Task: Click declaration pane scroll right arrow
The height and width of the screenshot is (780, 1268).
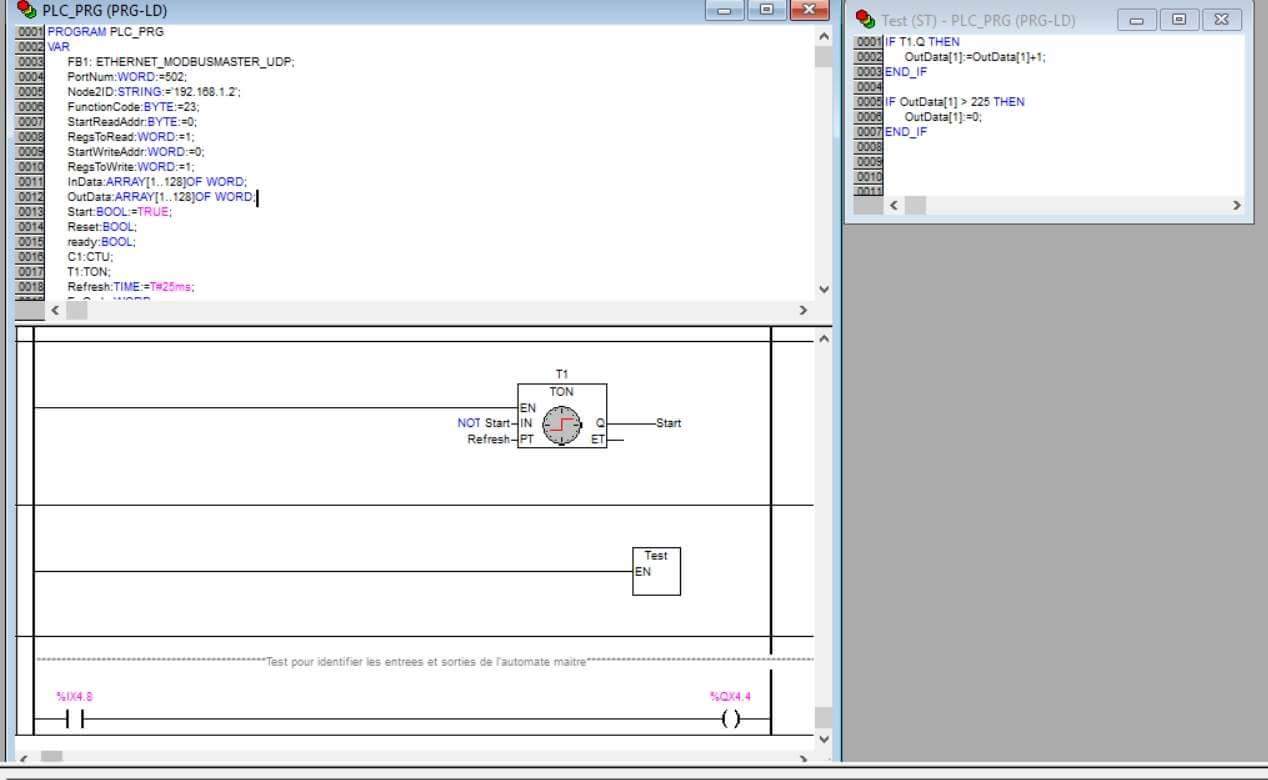Action: (803, 311)
